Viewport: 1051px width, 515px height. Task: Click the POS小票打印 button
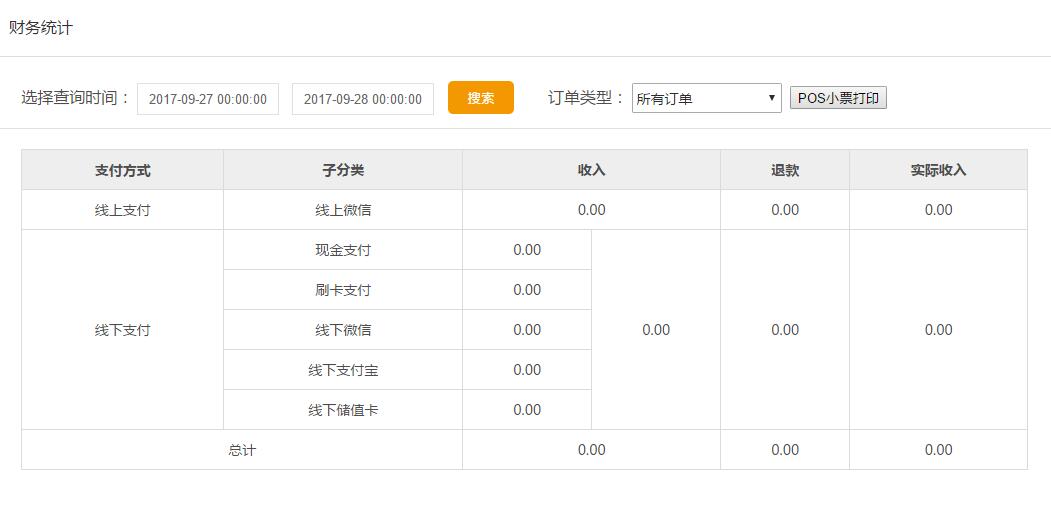(838, 98)
